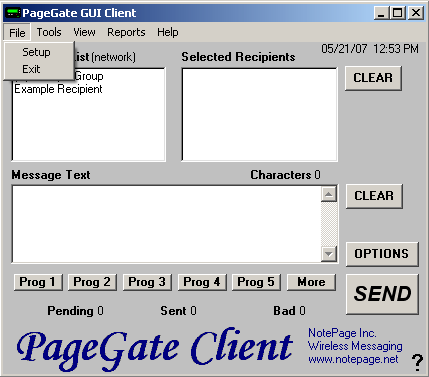Viewport: 429px width, 377px height.
Task: Click the 05/21/07 12:53 PM timestamp
Action: pyautogui.click(x=370, y=49)
